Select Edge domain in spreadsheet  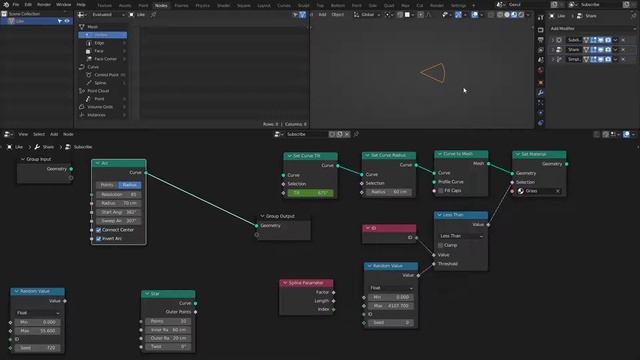[103, 43]
